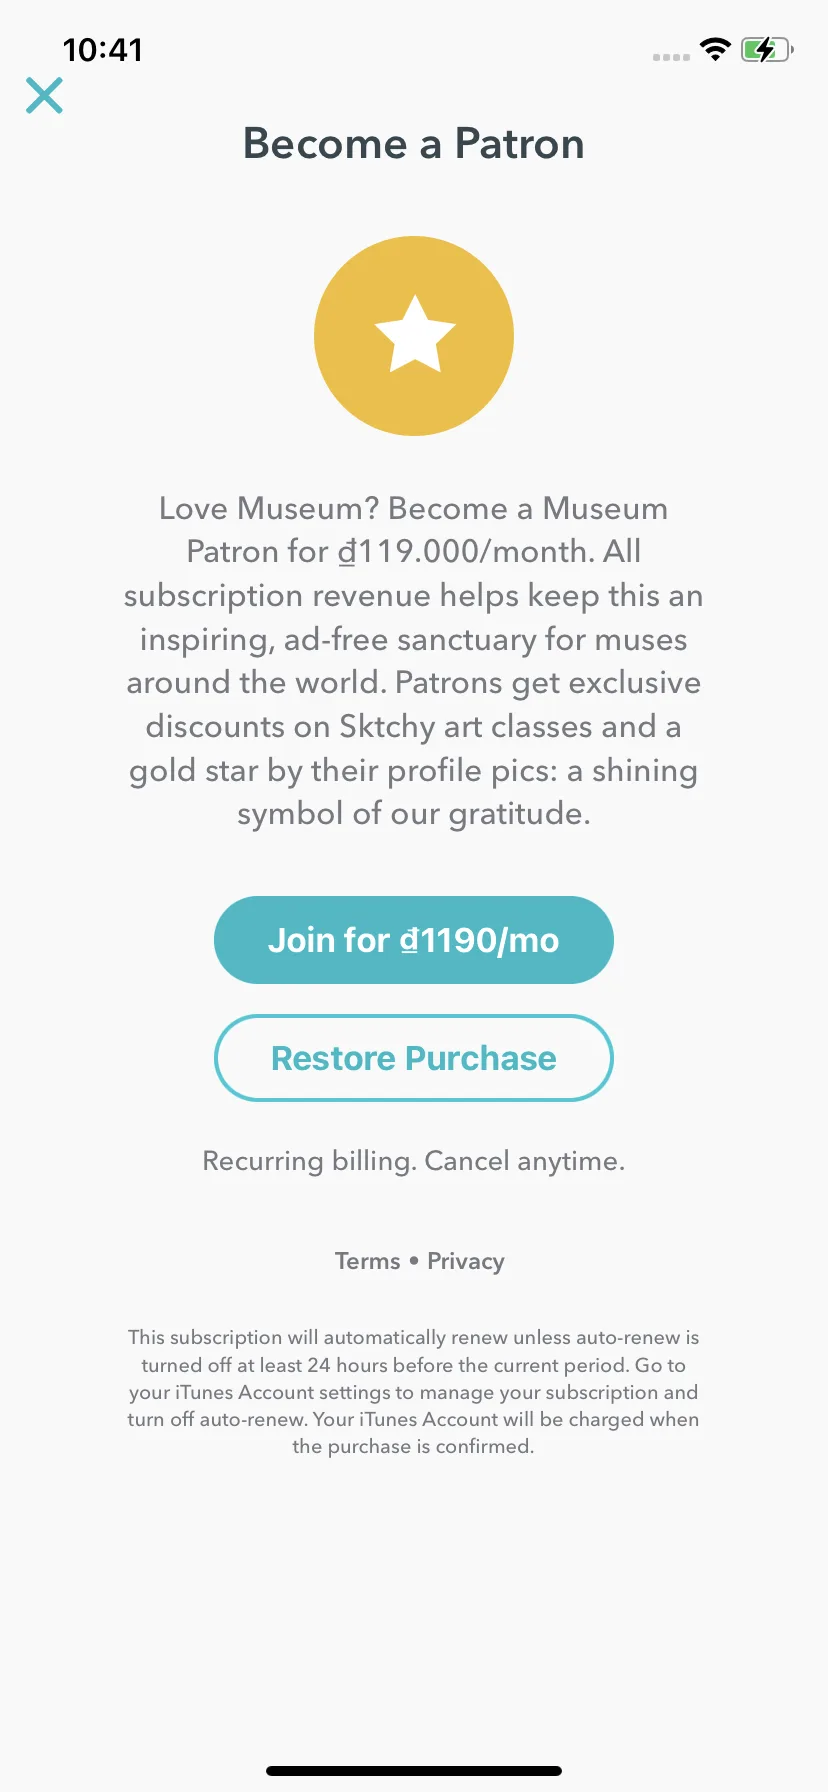Tap Join for ₫1190/mo
The width and height of the screenshot is (828, 1792).
click(x=414, y=940)
